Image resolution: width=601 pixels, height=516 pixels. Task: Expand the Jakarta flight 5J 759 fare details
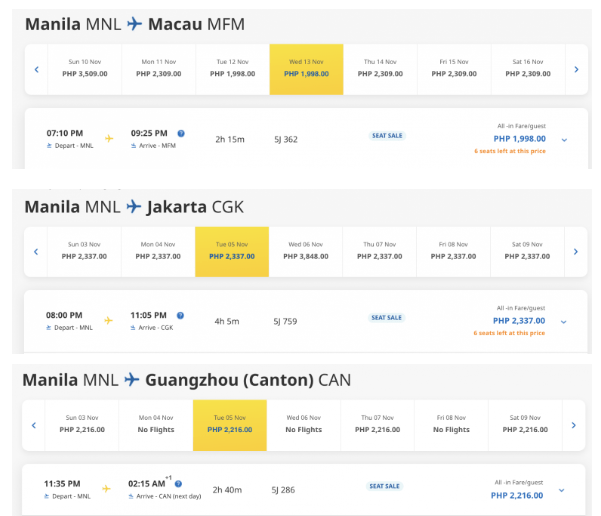pyautogui.click(x=564, y=321)
